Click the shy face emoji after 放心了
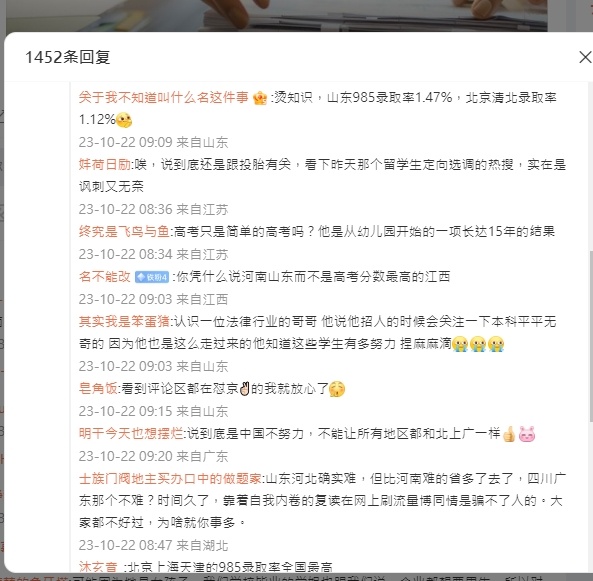Viewport: 593px width, 581px height. pos(337,389)
